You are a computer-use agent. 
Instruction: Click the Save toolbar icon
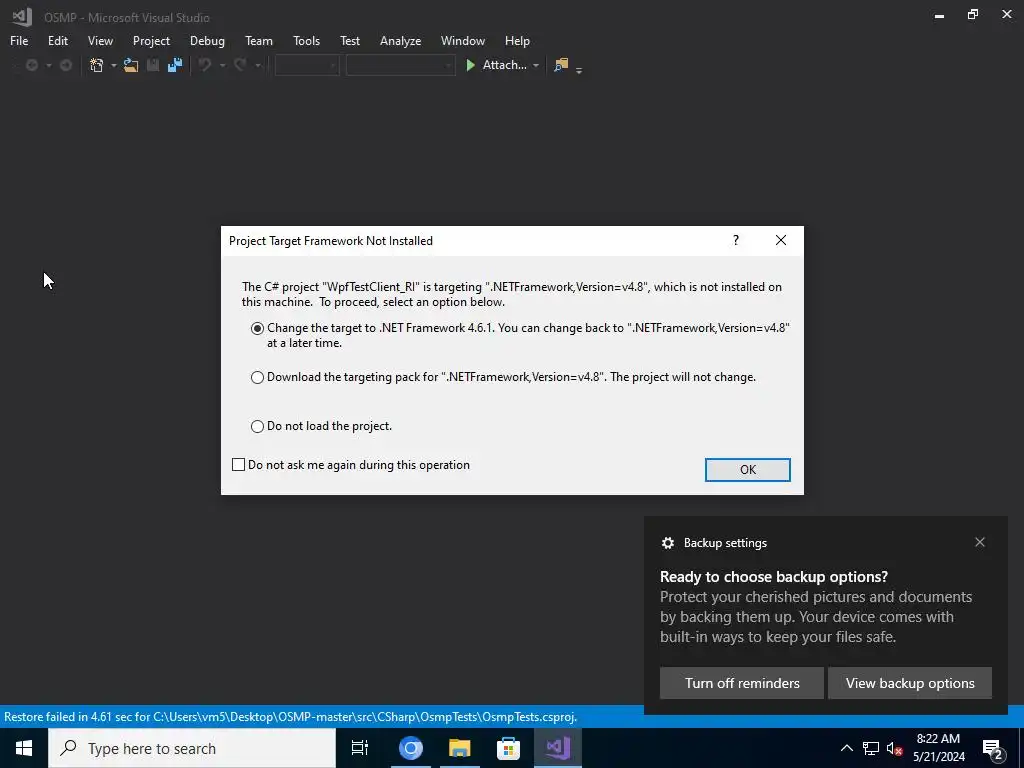click(x=153, y=65)
